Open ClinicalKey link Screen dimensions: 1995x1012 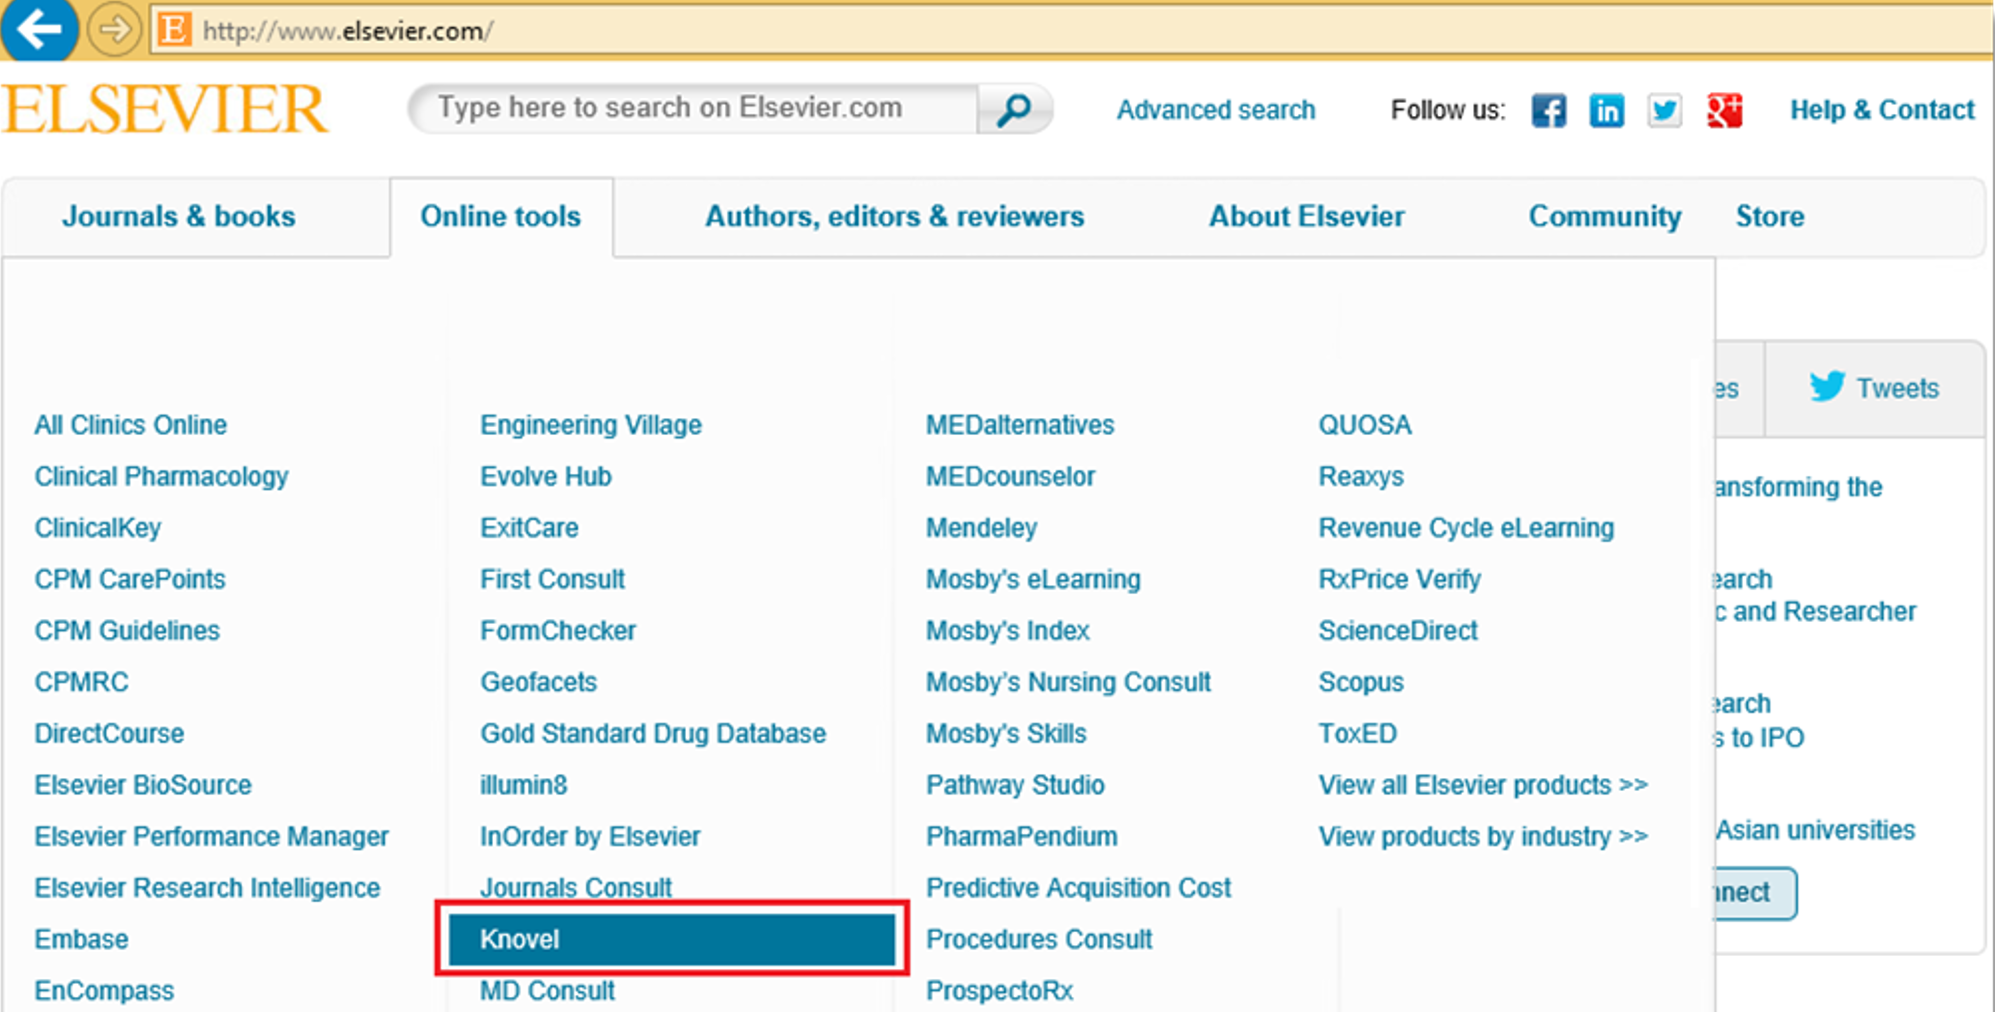(x=98, y=528)
